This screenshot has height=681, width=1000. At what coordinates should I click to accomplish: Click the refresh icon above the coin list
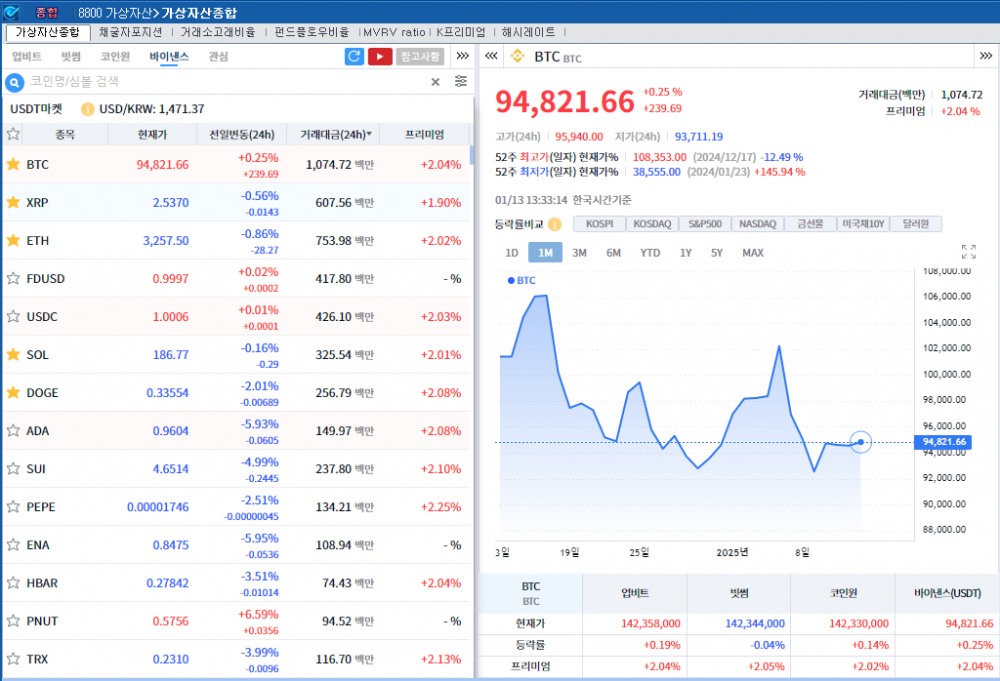[x=353, y=57]
